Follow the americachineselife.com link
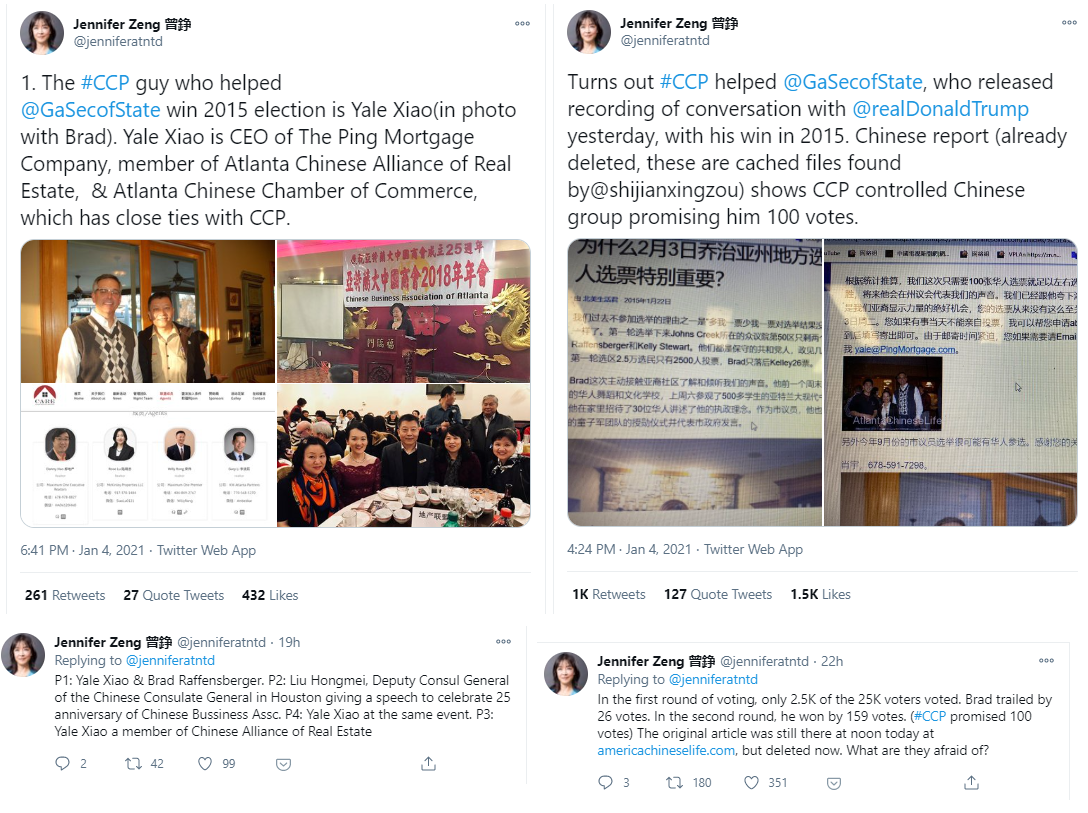 tap(666, 750)
